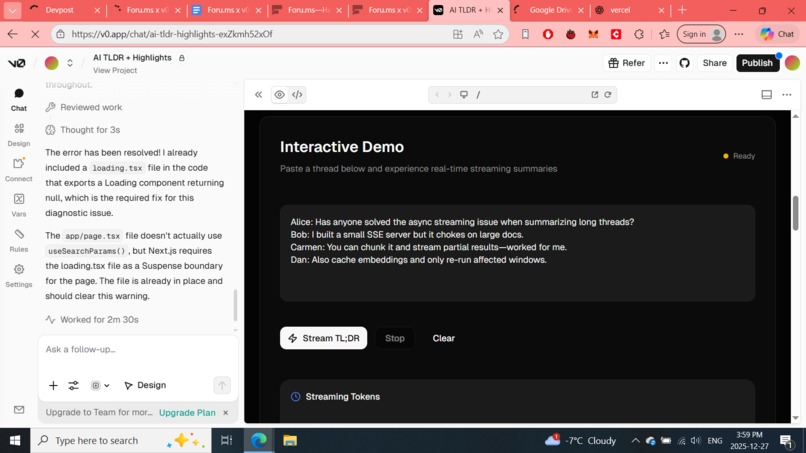Open the model selector dropdown
The width and height of the screenshot is (806, 453).
(x=100, y=385)
